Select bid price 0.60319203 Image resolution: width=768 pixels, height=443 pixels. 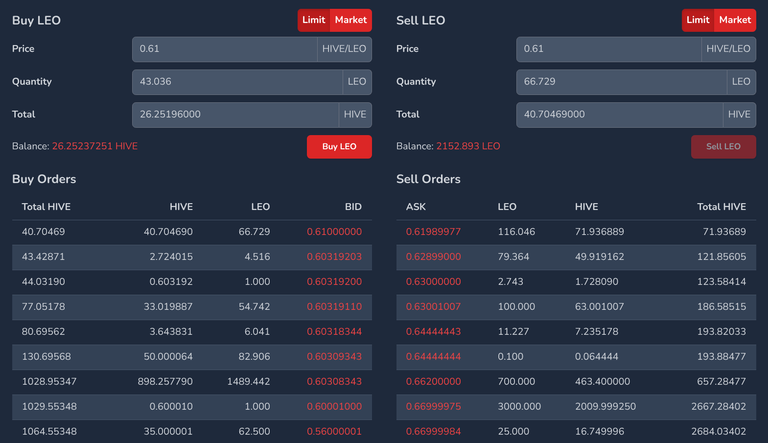(334, 257)
